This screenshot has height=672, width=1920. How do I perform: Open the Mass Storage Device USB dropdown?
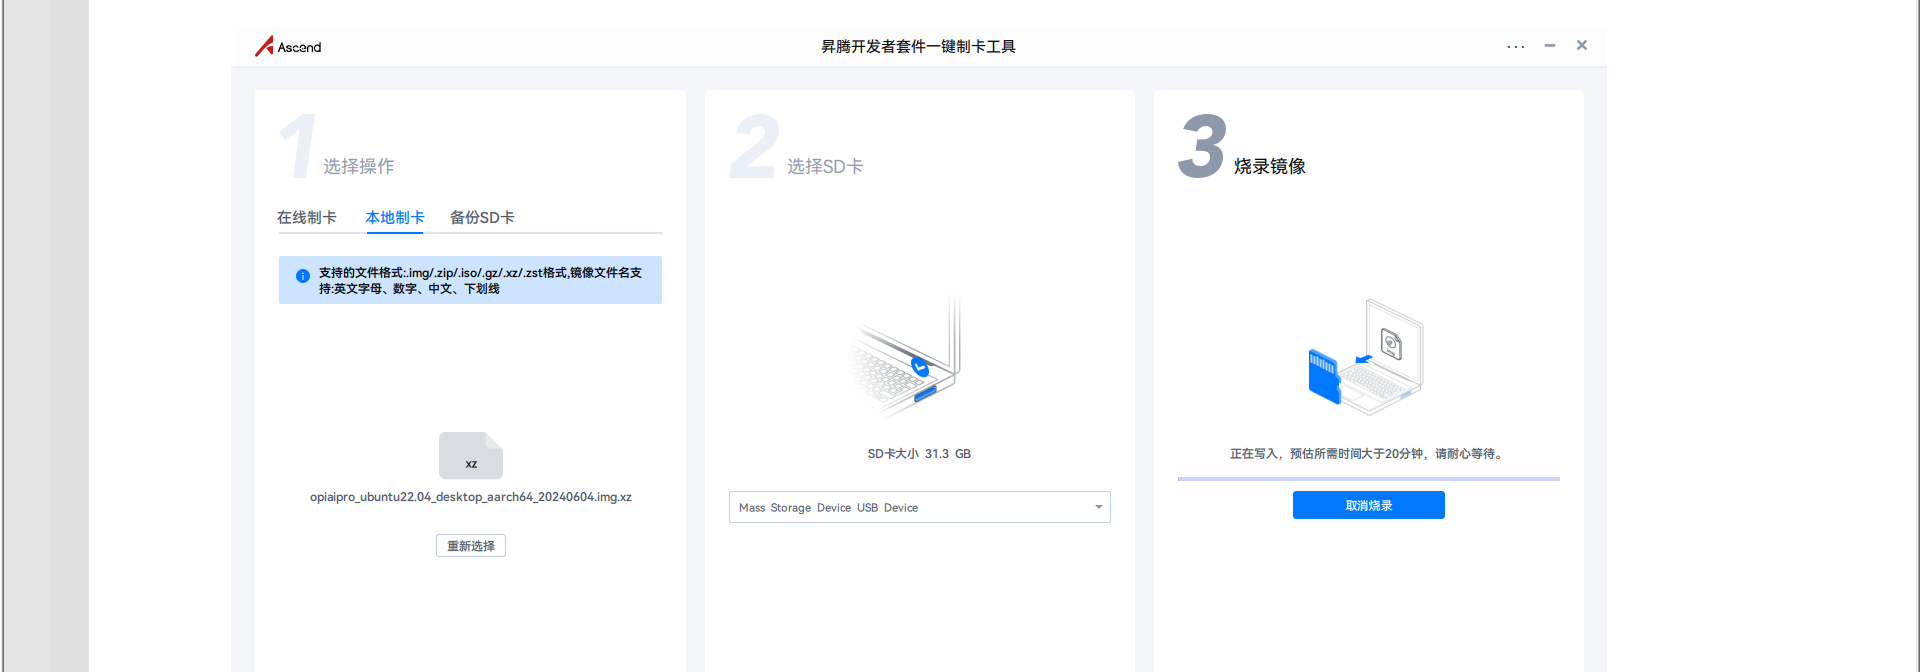point(920,507)
